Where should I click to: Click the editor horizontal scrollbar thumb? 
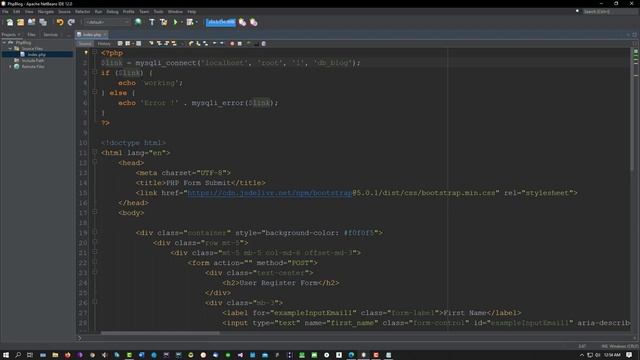(x=160, y=333)
